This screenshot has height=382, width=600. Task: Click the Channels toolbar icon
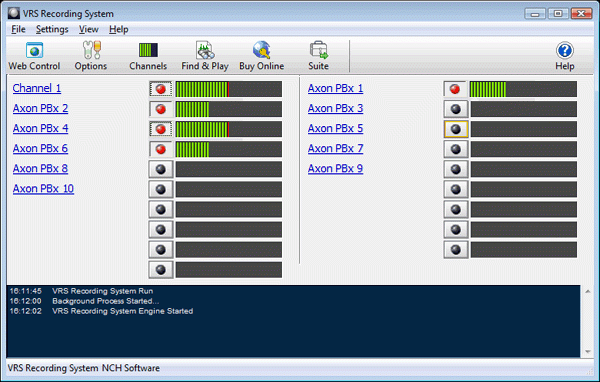pos(148,56)
